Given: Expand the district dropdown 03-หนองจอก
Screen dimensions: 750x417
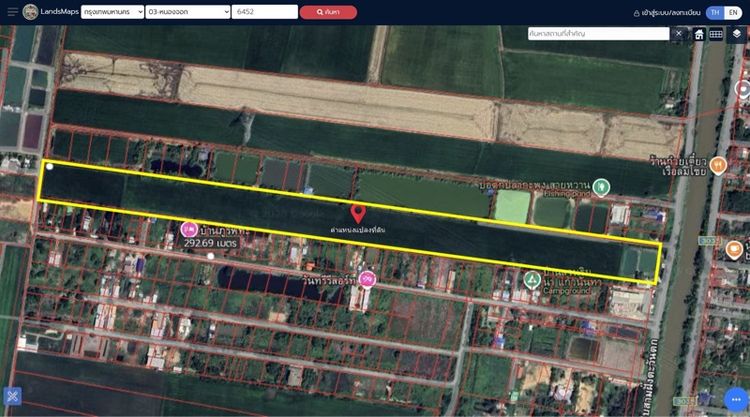Looking at the screenshot, I should click(x=187, y=12).
